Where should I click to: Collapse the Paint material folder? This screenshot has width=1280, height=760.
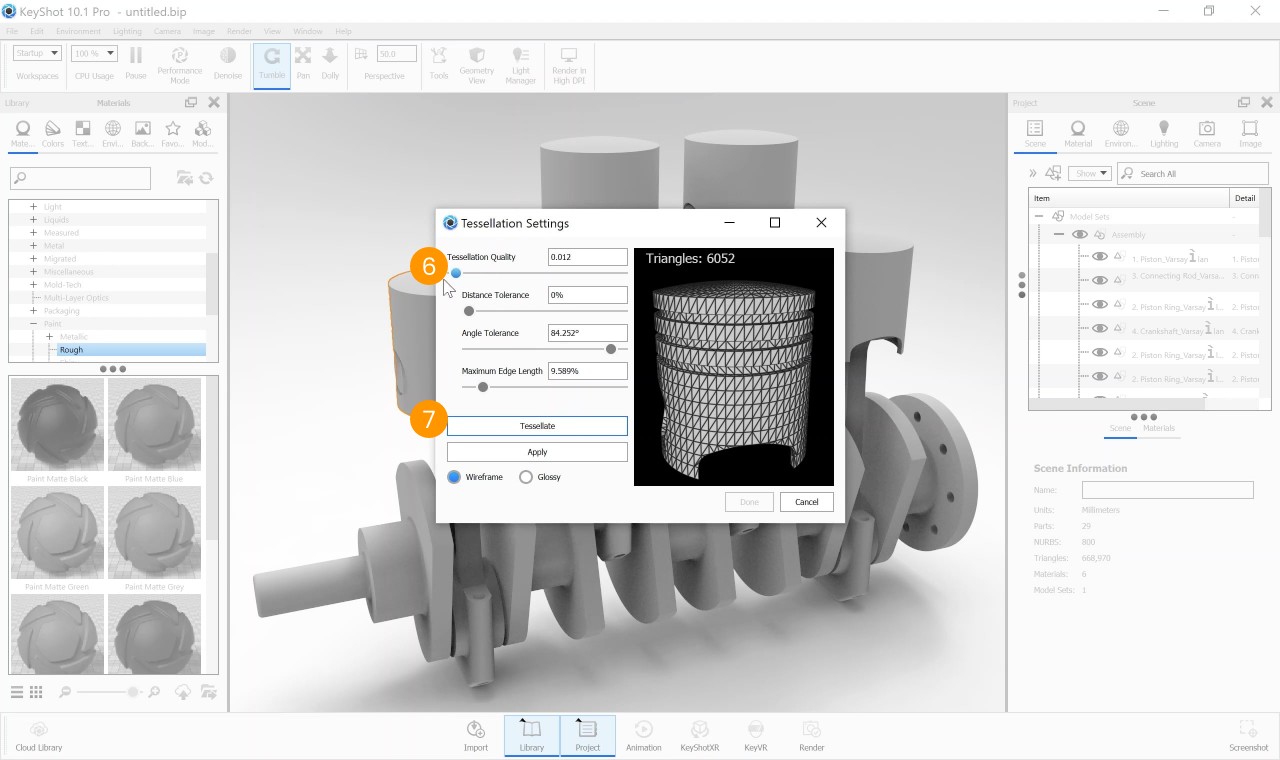[33, 323]
